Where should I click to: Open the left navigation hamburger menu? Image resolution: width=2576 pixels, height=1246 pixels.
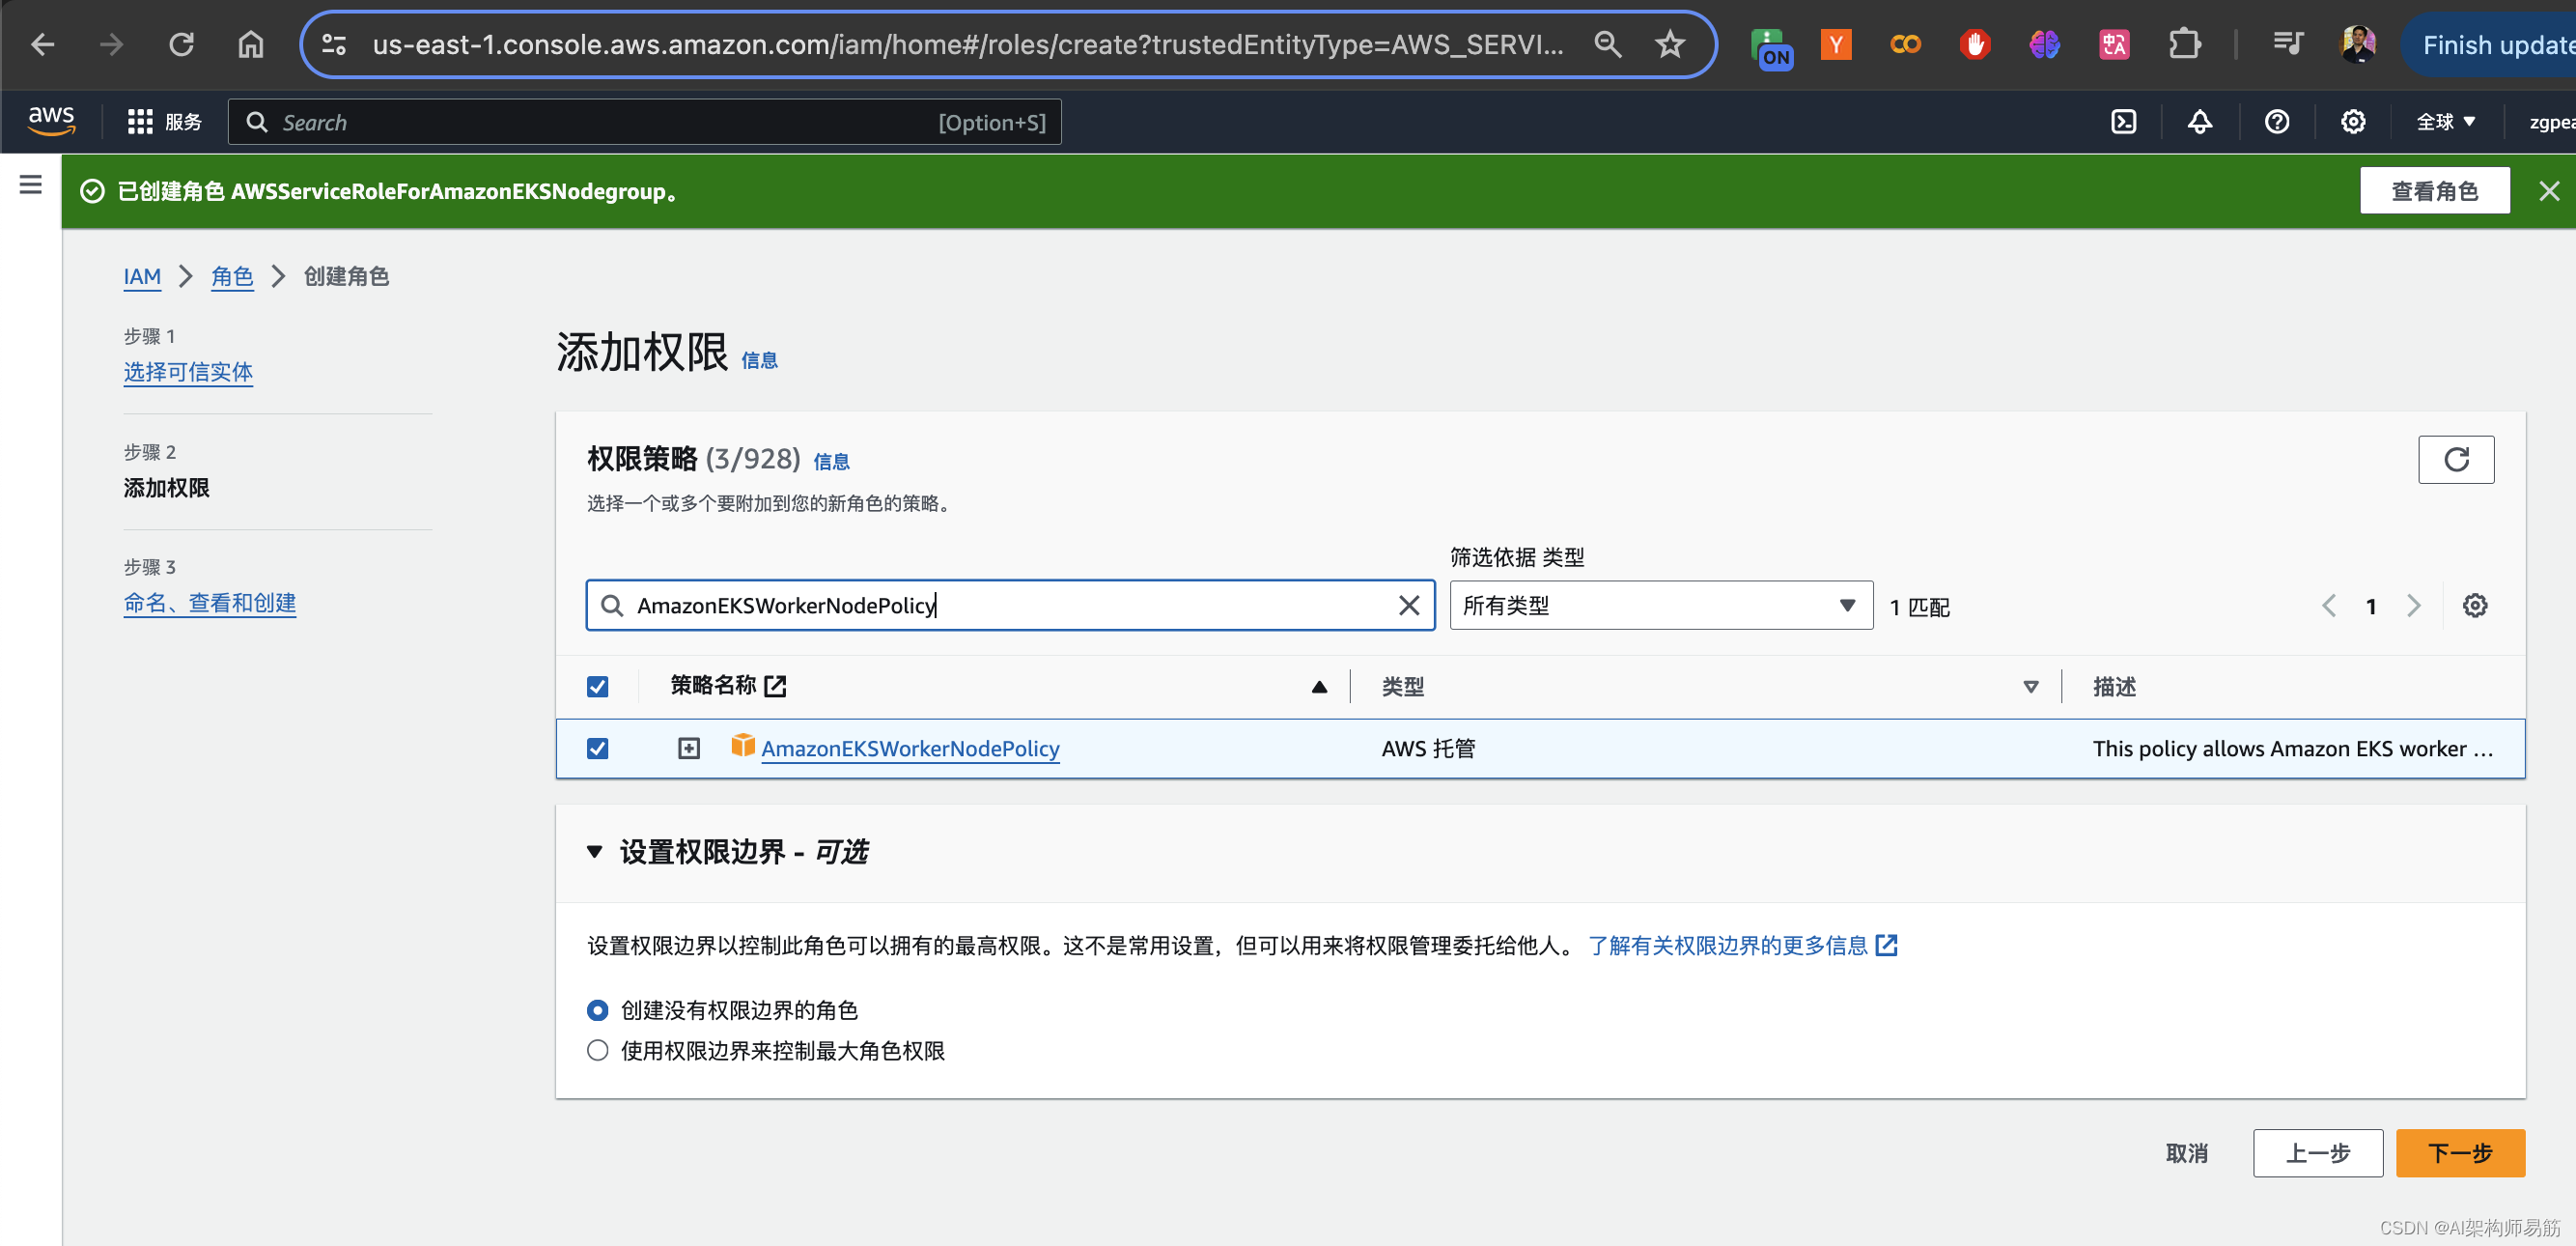click(31, 184)
